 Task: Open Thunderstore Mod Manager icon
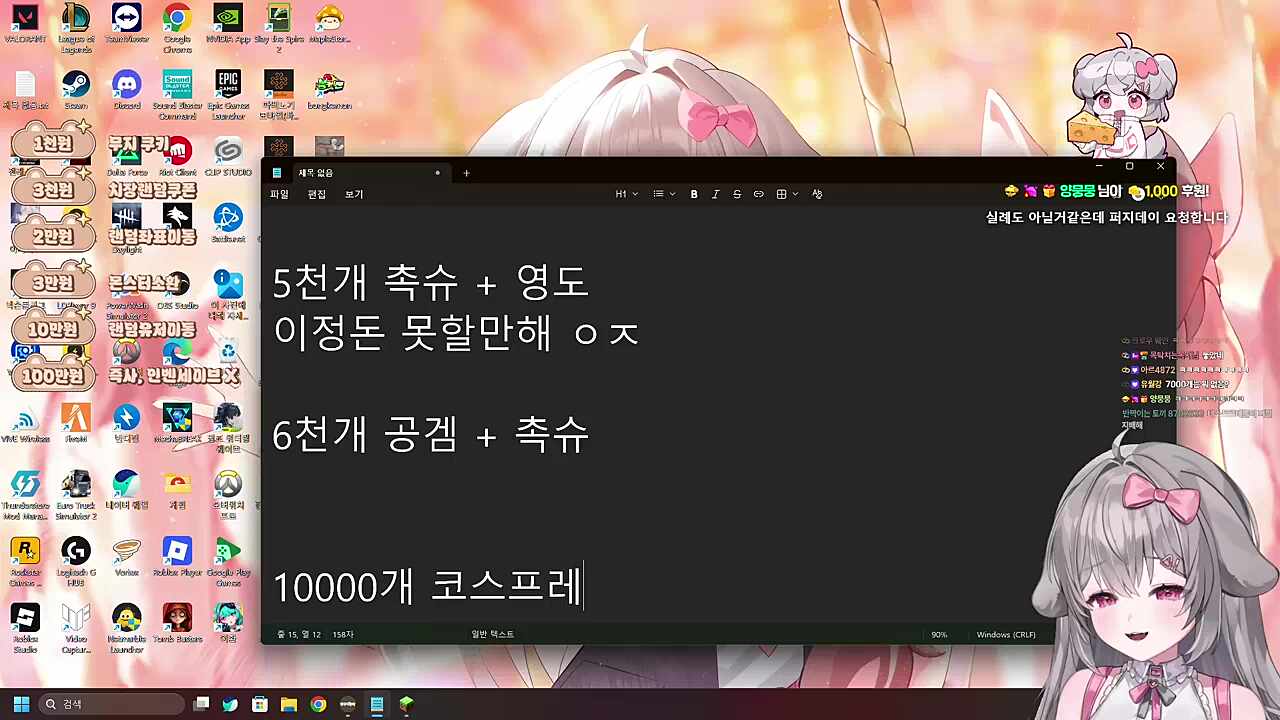pos(25,495)
